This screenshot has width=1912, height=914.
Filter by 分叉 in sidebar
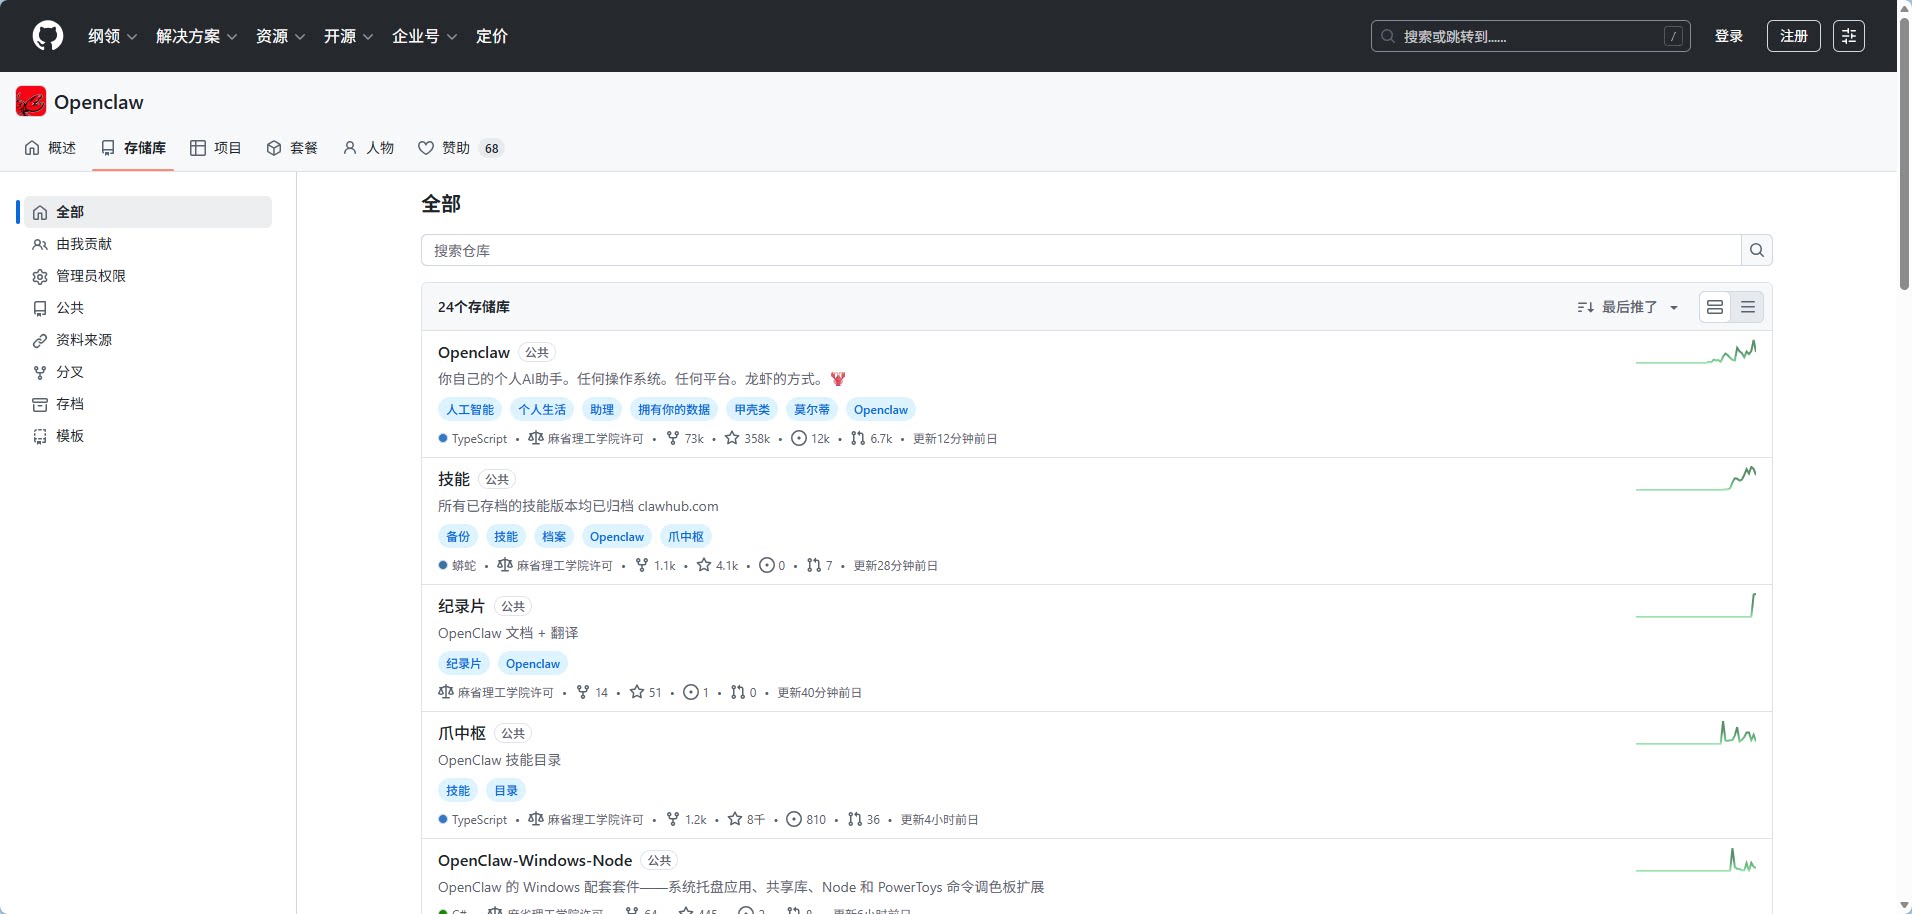(148, 372)
